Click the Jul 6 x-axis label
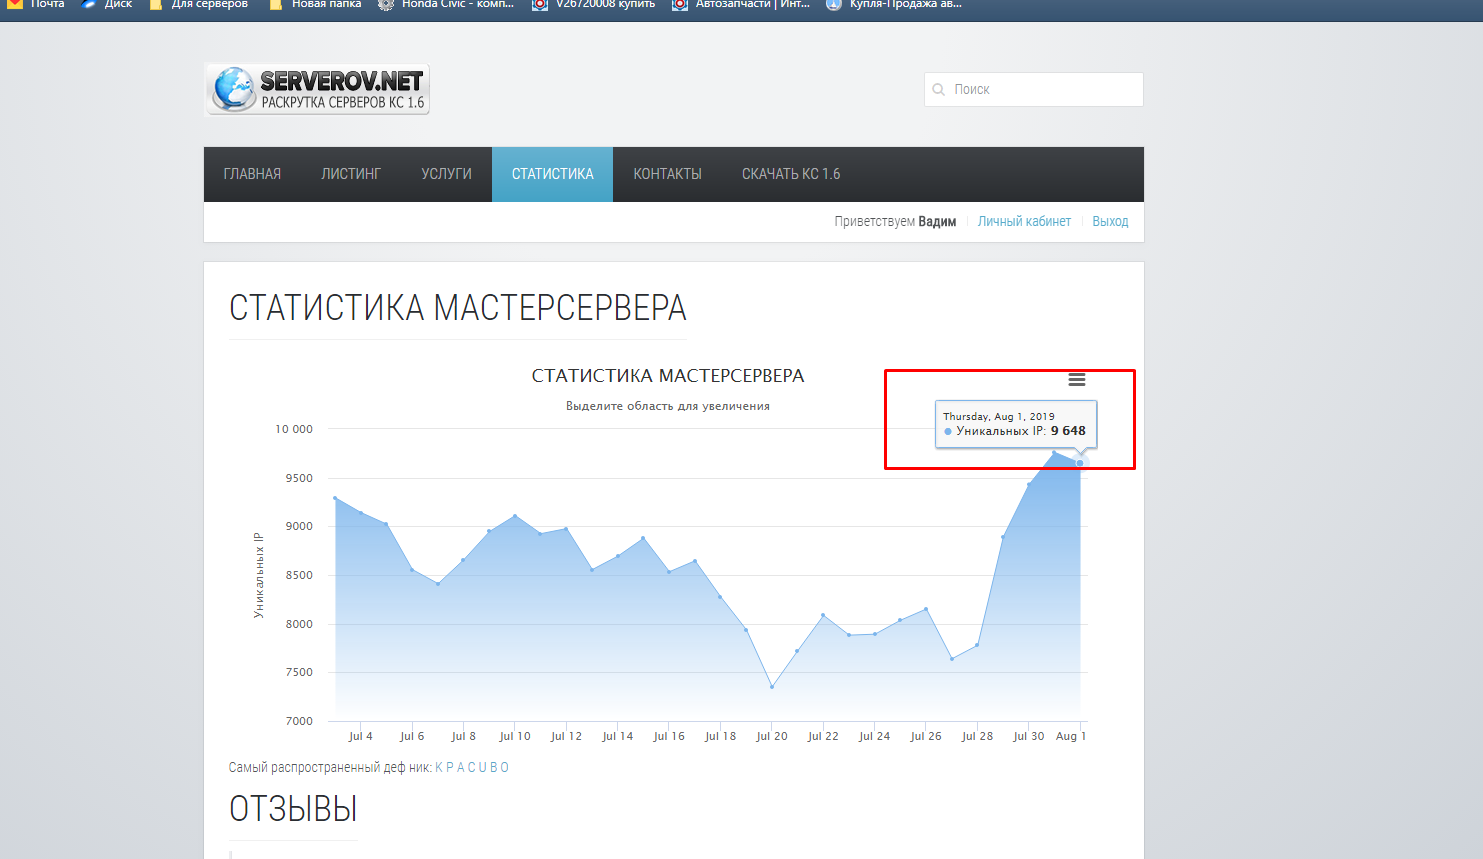 click(412, 736)
